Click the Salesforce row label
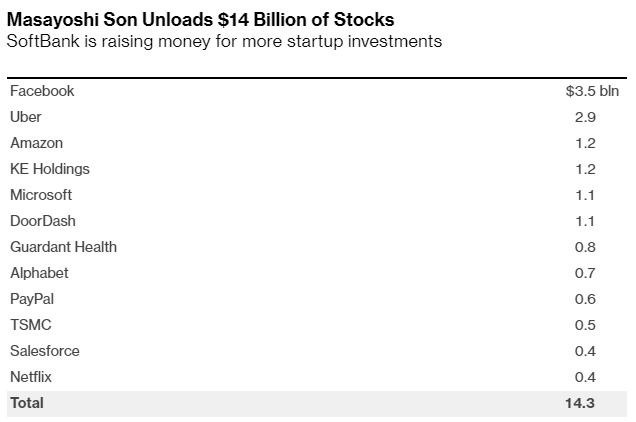This screenshot has width=636, height=422. pyautogui.click(x=45, y=351)
